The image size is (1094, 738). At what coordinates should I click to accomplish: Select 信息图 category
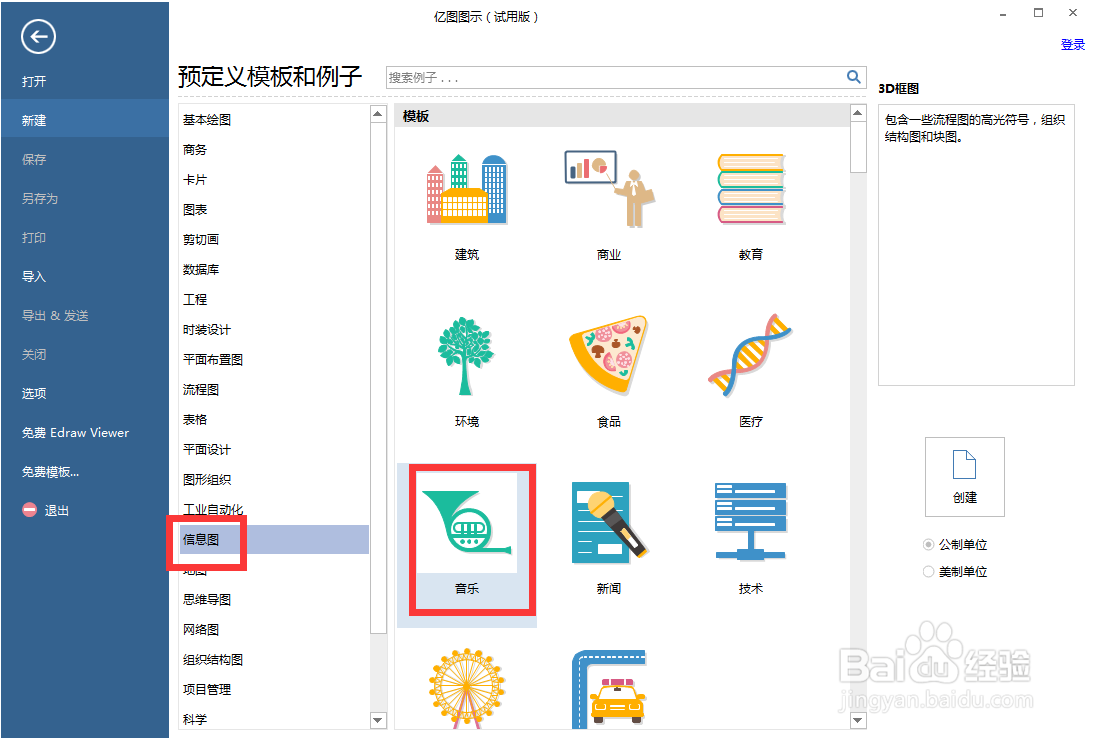tap(274, 540)
